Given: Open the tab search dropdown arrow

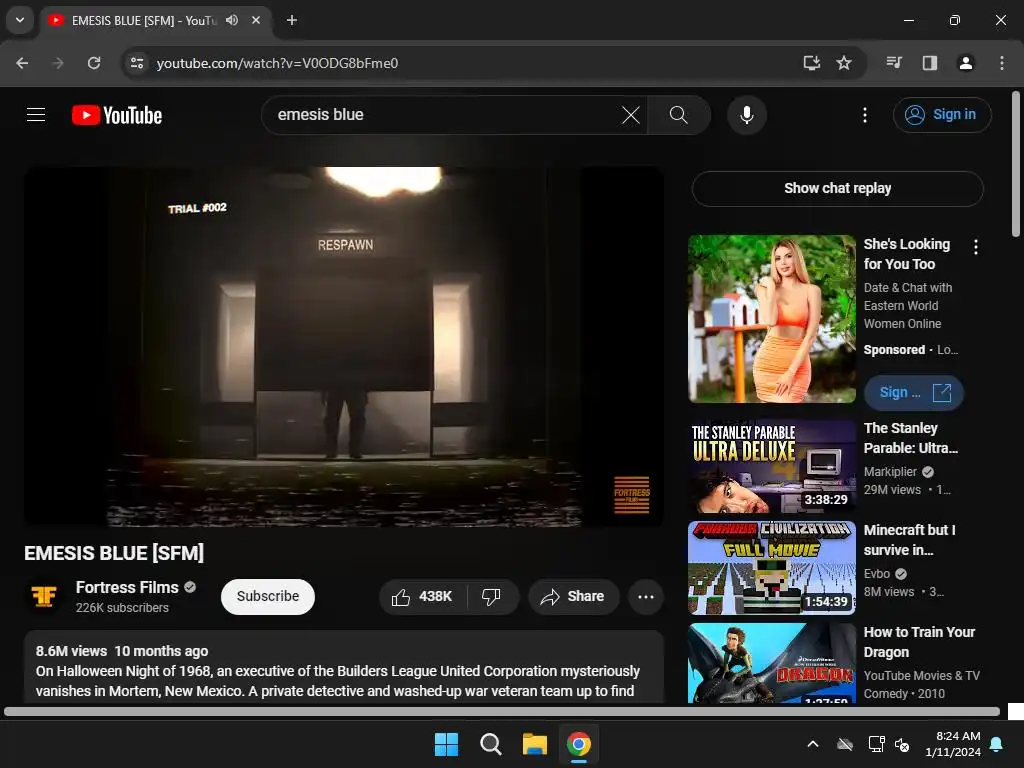Looking at the screenshot, I should tap(20, 20).
